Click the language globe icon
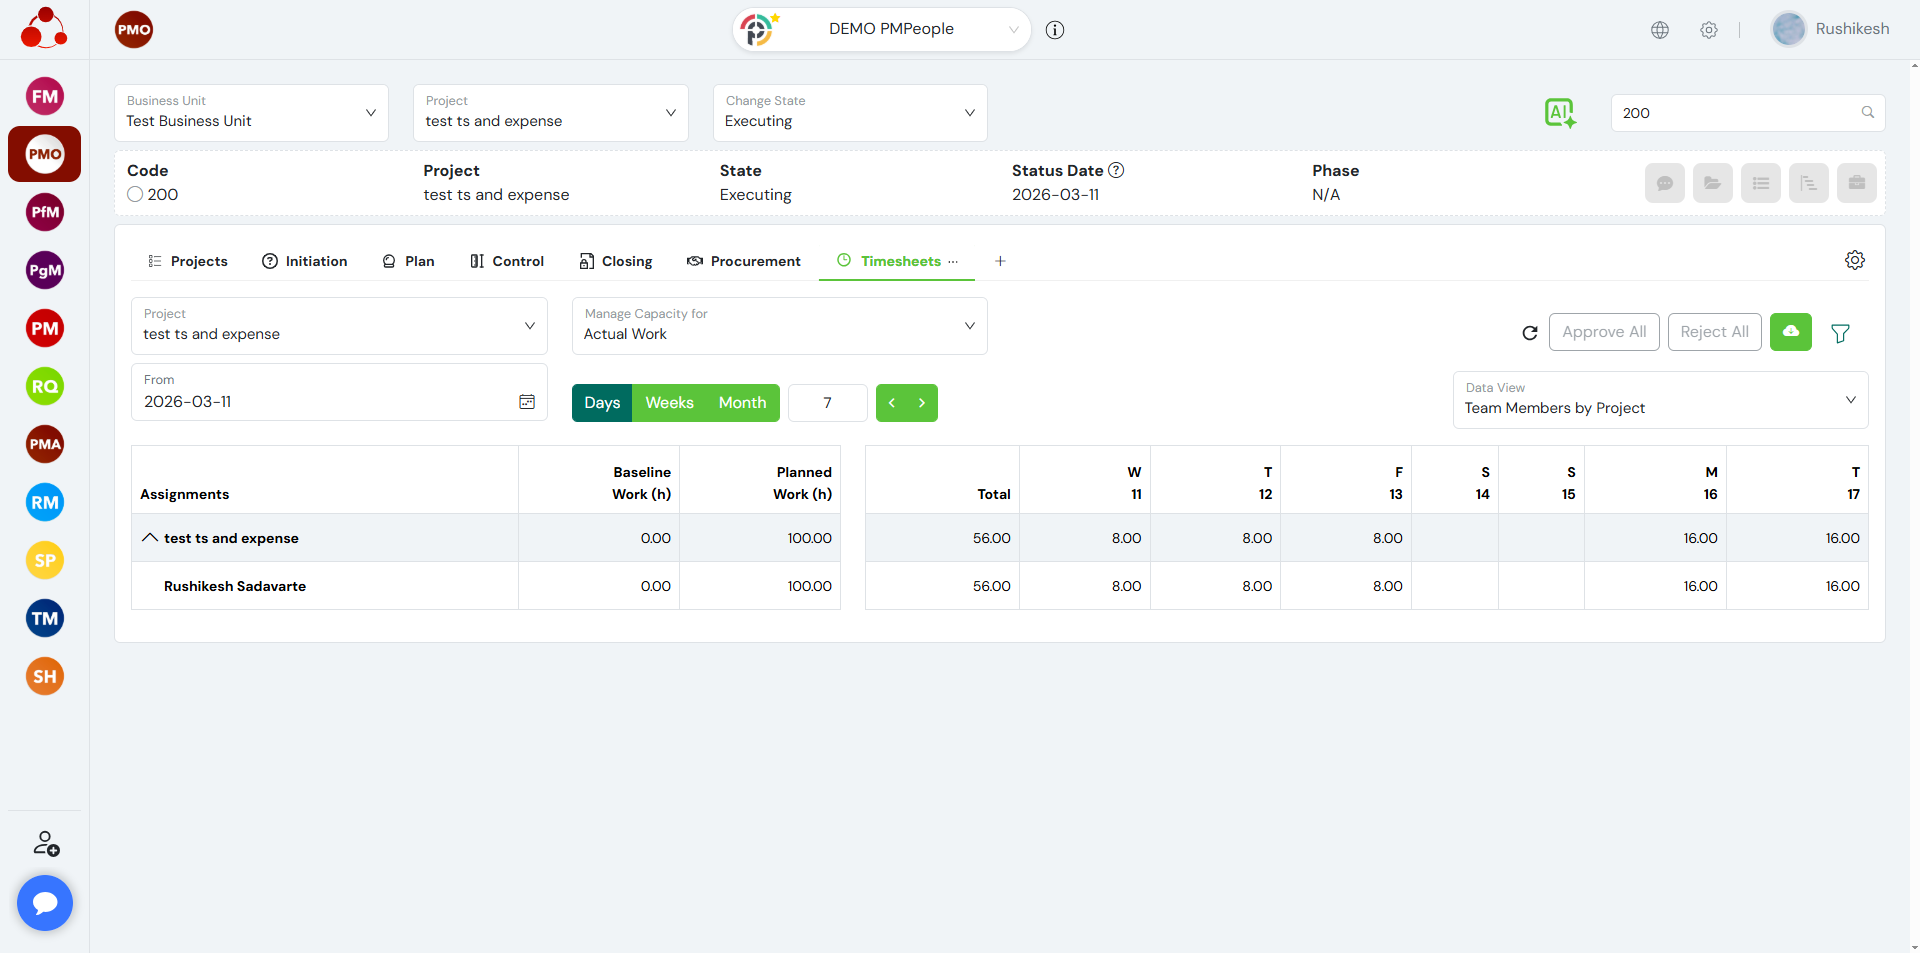The width and height of the screenshot is (1920, 953). (x=1660, y=30)
